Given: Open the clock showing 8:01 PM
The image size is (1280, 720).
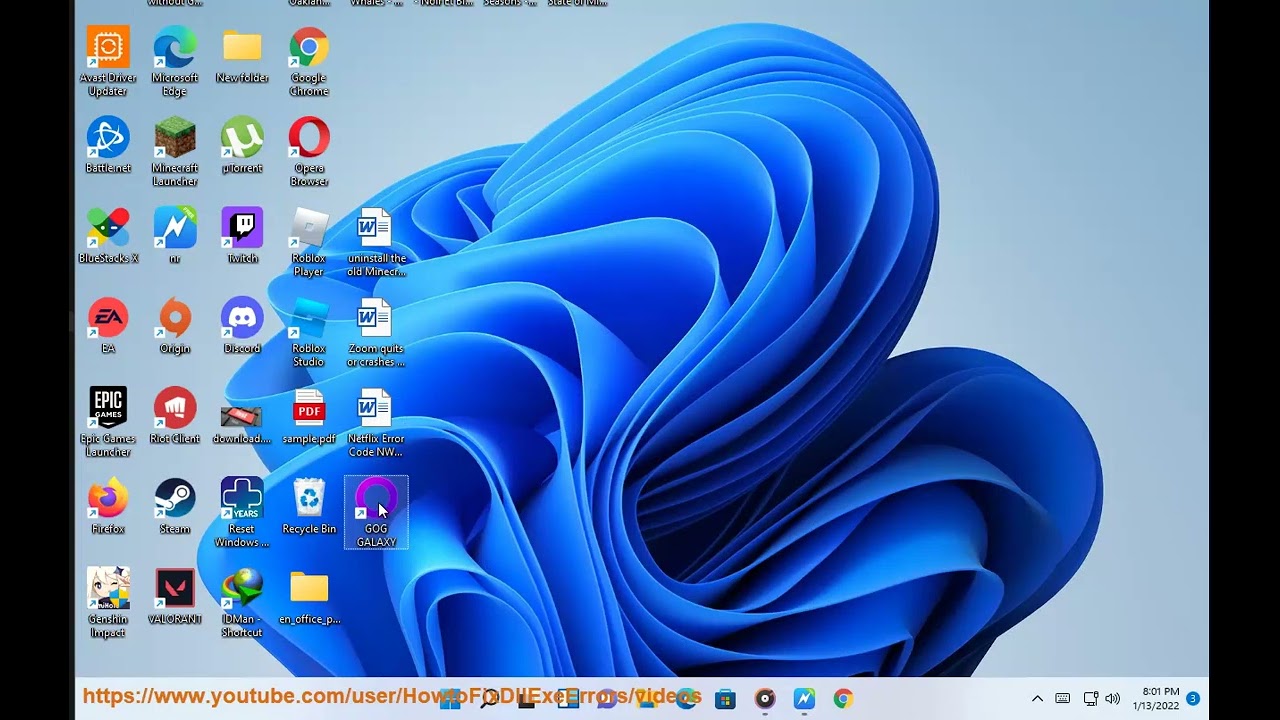Looking at the screenshot, I should 1157,699.
